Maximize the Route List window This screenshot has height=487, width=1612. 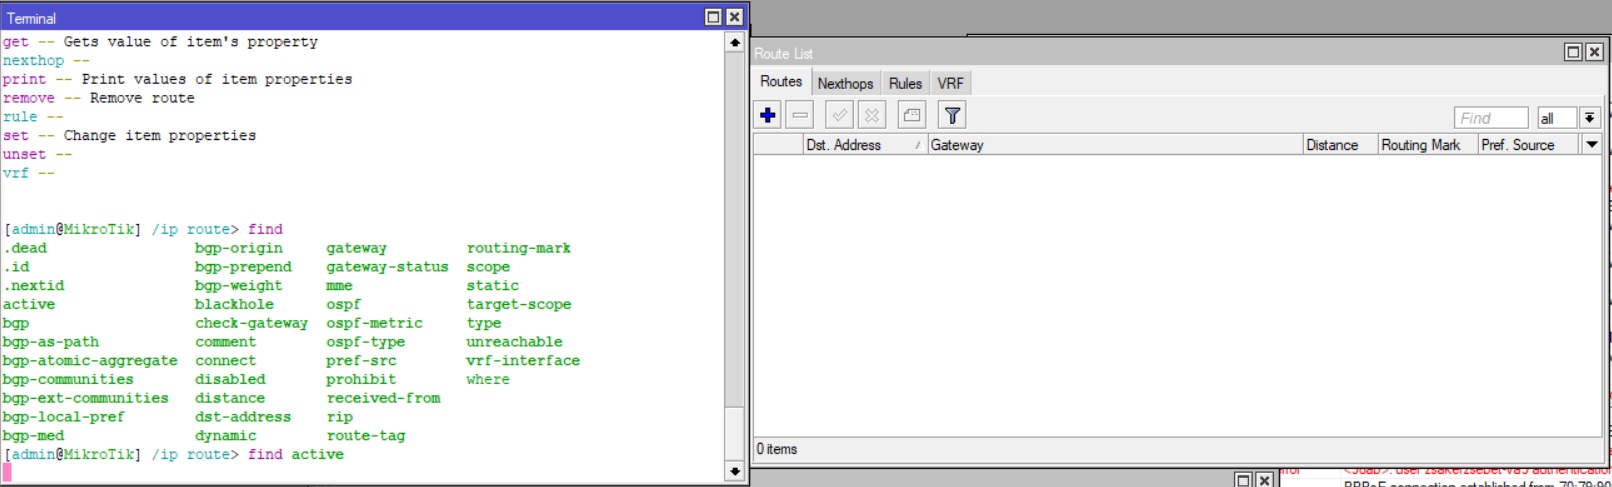pyautogui.click(x=1573, y=52)
